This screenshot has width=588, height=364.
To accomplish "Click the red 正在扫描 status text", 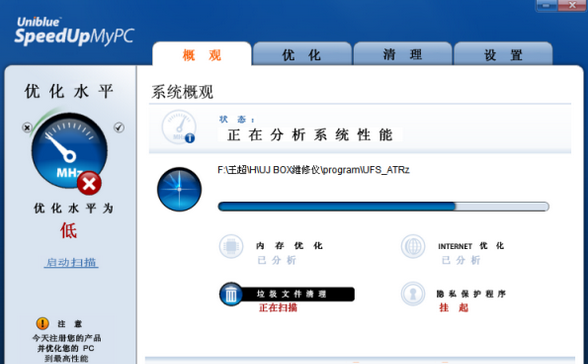I will click(x=278, y=308).
